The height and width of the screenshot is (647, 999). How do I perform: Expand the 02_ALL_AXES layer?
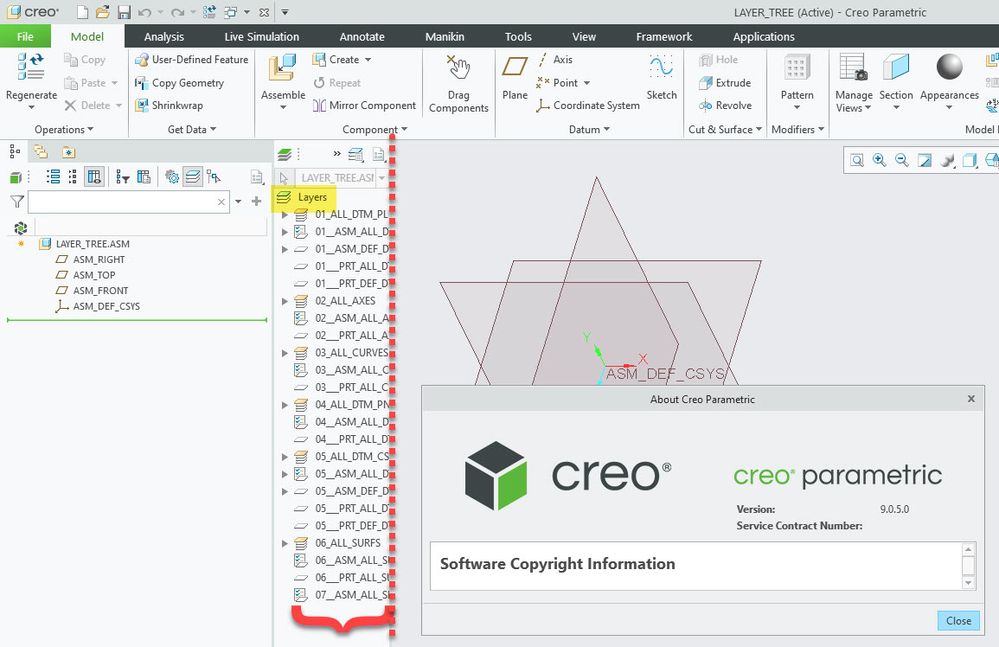tap(285, 301)
